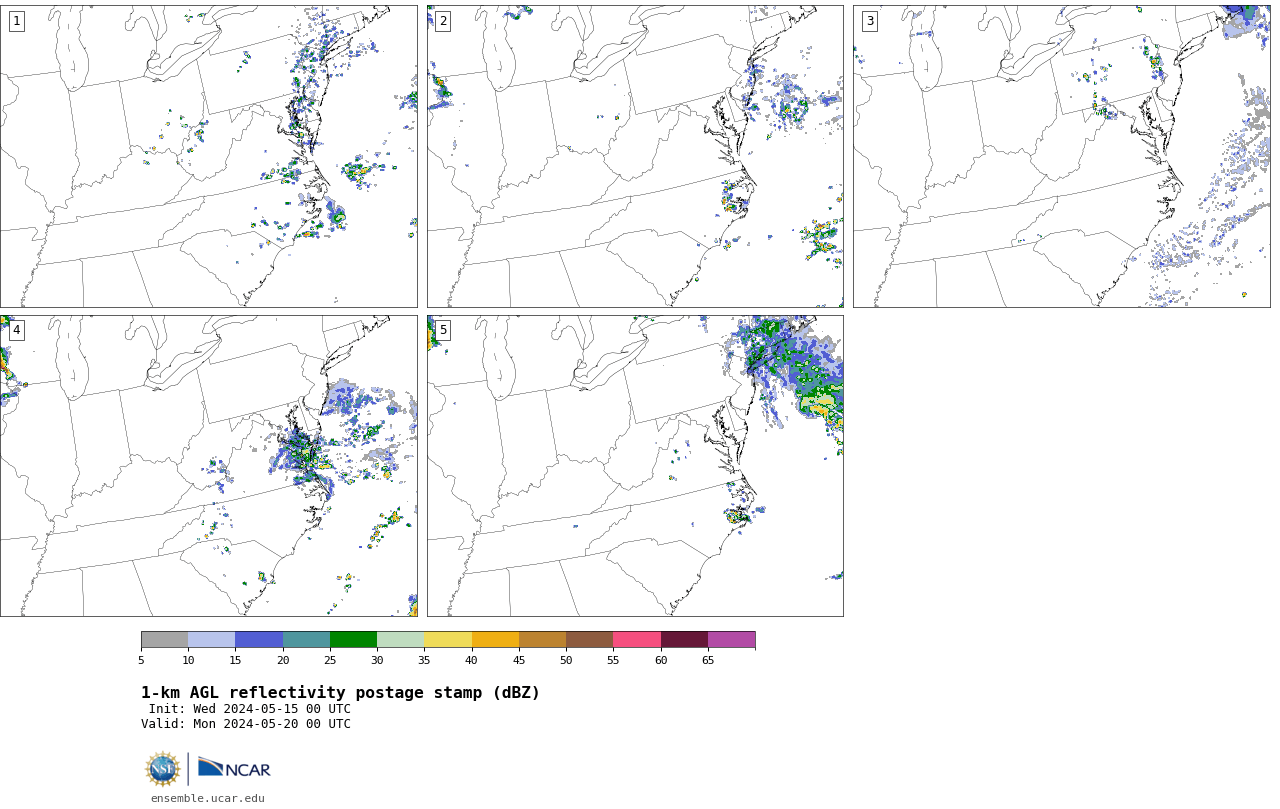Screen dimensions: 1280x809
Task: Click the colorbar tick label '35'
Action: point(424,660)
